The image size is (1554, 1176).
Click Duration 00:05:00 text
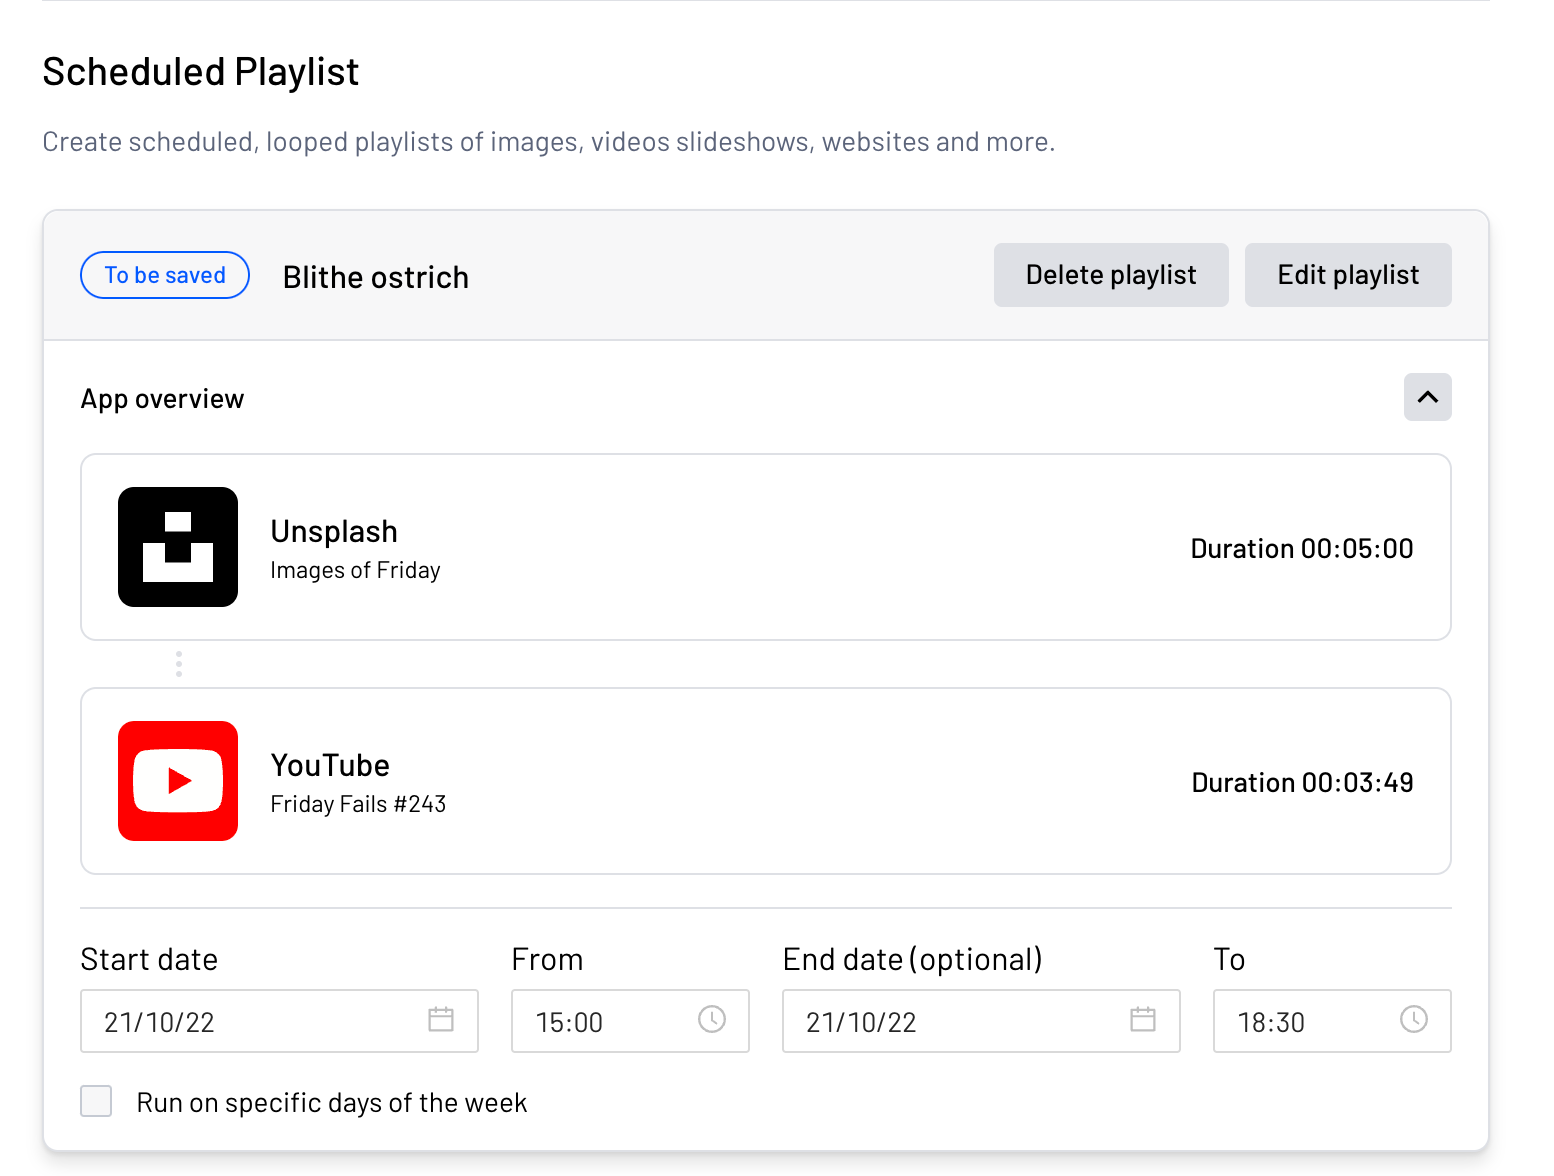1302,549
